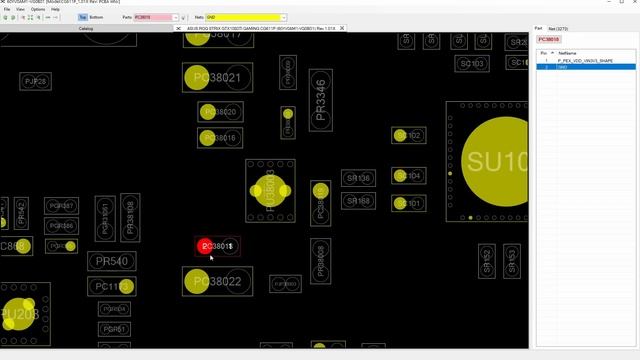Select resistor SR152 on board
This screenshot has width=640, height=360.
487,261
